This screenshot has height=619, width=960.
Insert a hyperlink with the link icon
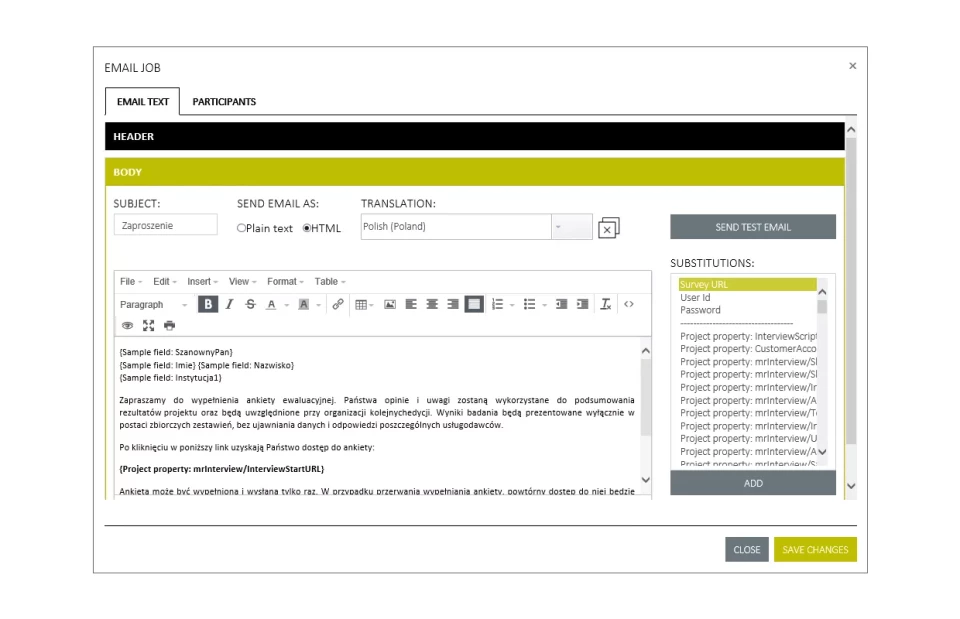click(x=338, y=304)
